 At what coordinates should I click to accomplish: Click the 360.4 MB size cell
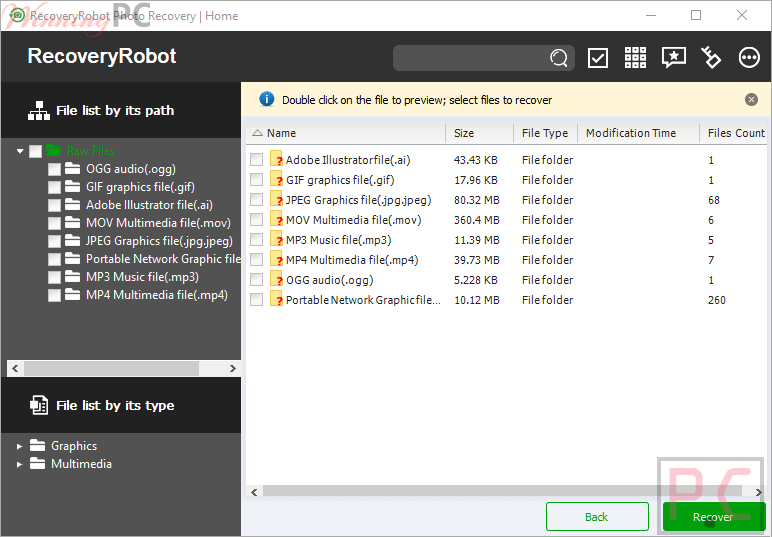(x=477, y=220)
